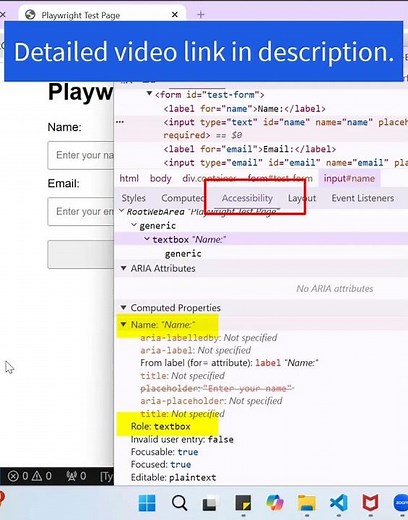Viewport: 408px width, 520px height.
Task: Click the Name input field on the page
Action: [x=81, y=155]
